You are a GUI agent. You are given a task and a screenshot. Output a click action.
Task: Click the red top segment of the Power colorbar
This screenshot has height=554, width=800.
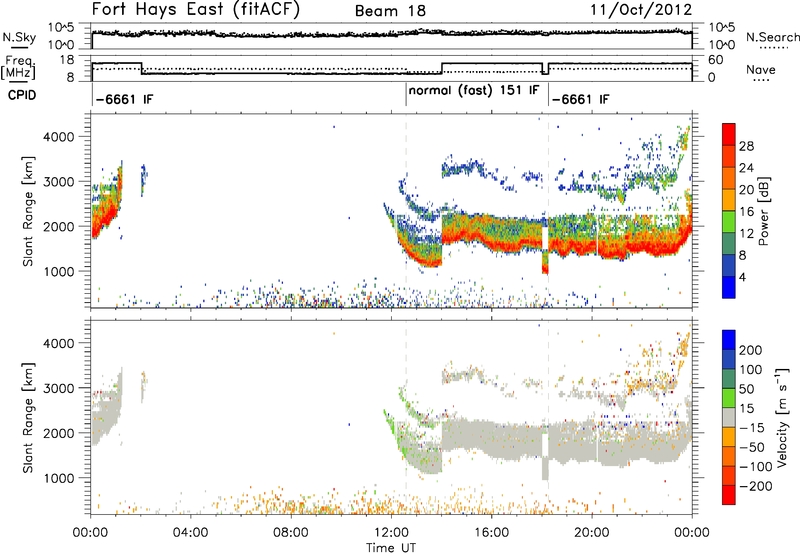click(729, 134)
